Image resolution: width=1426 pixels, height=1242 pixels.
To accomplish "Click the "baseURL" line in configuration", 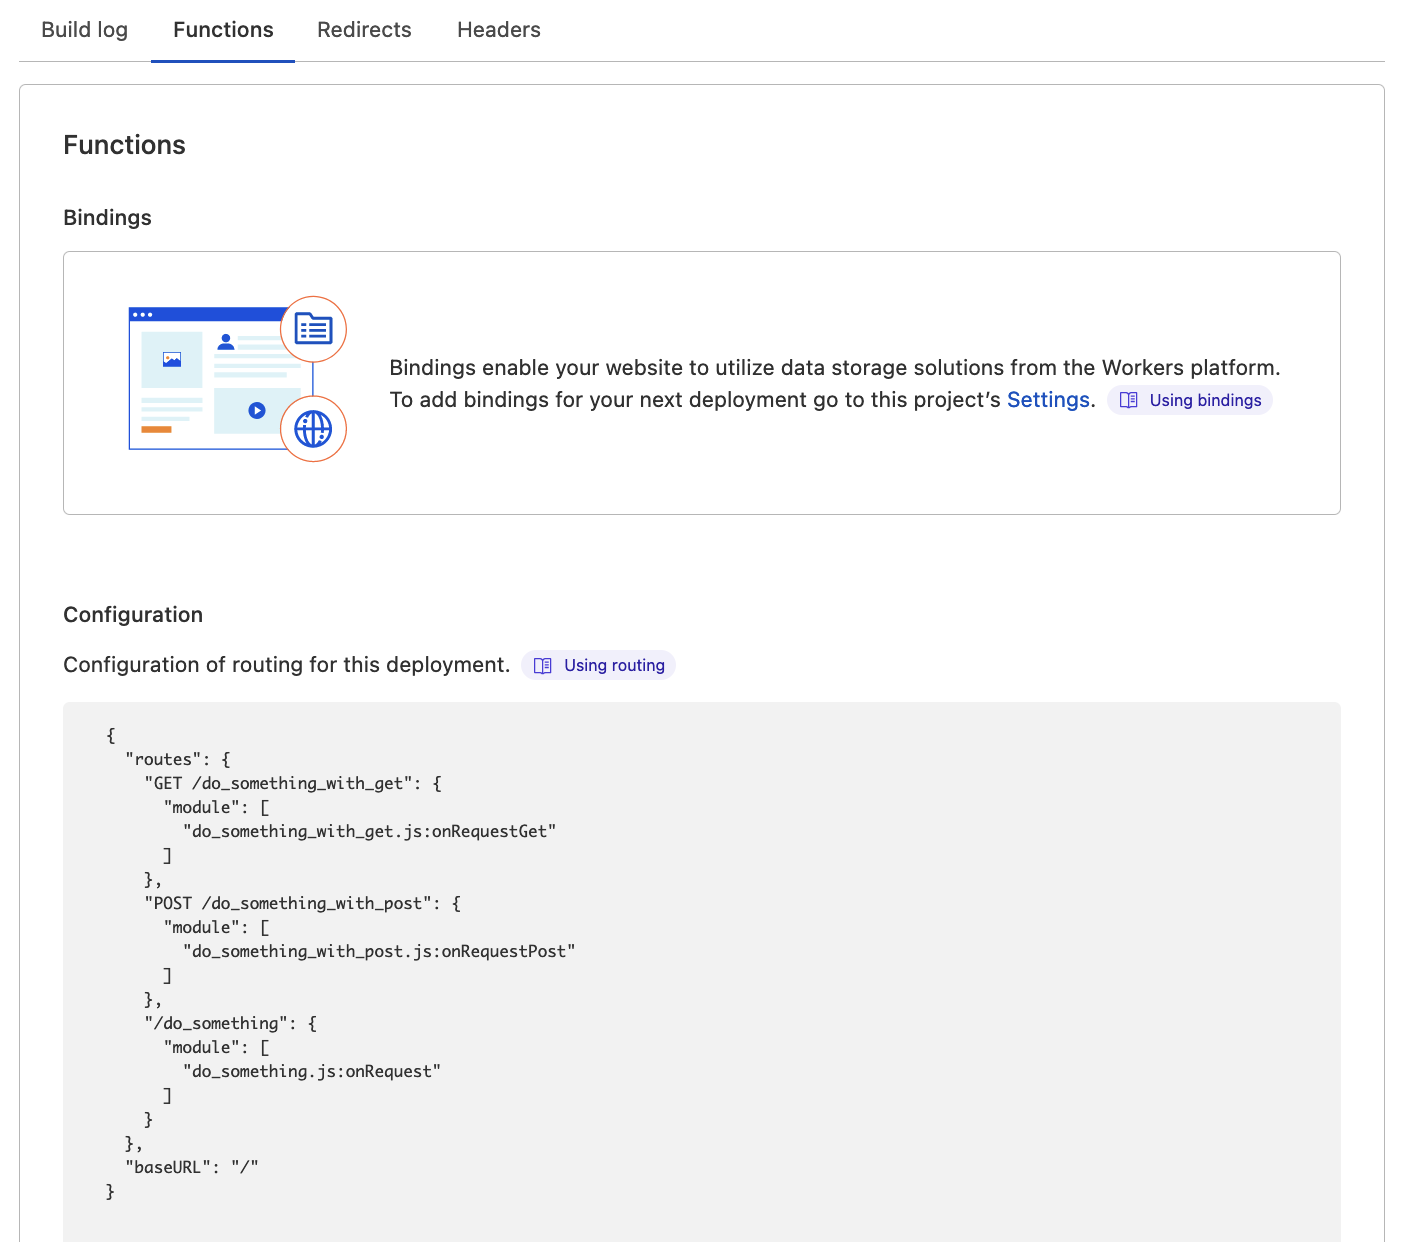I will pyautogui.click(x=192, y=1167).
